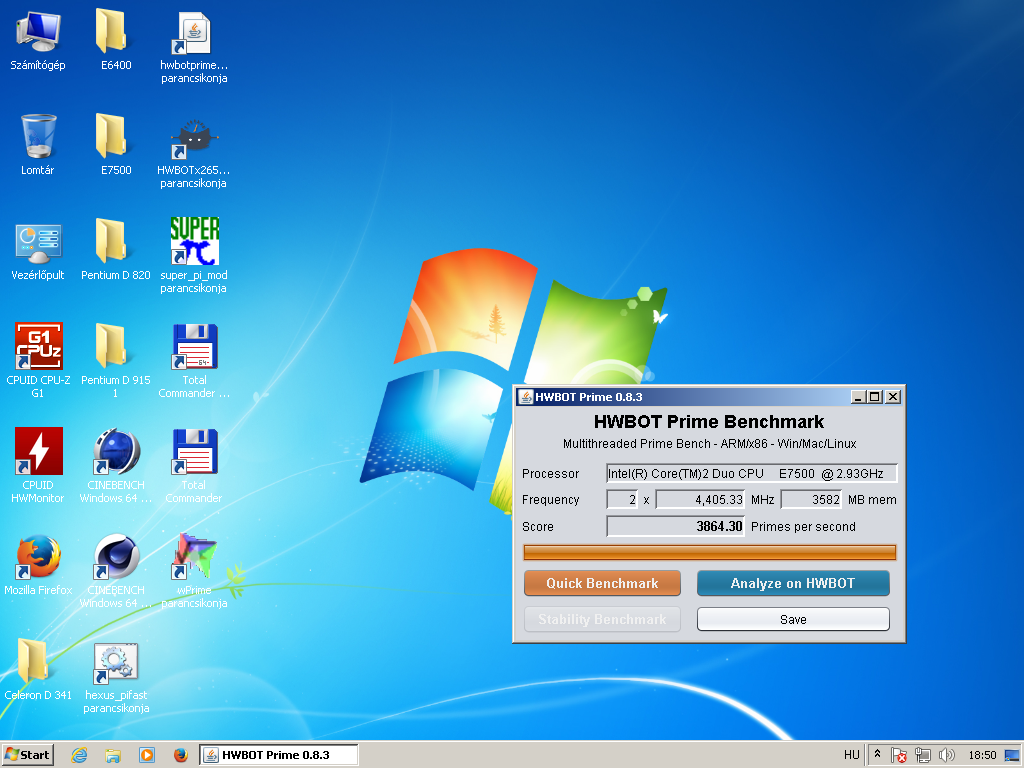This screenshot has width=1024, height=768.
Task: Click the Multithreaded Prime Bench subtitle text
Action: (x=709, y=443)
